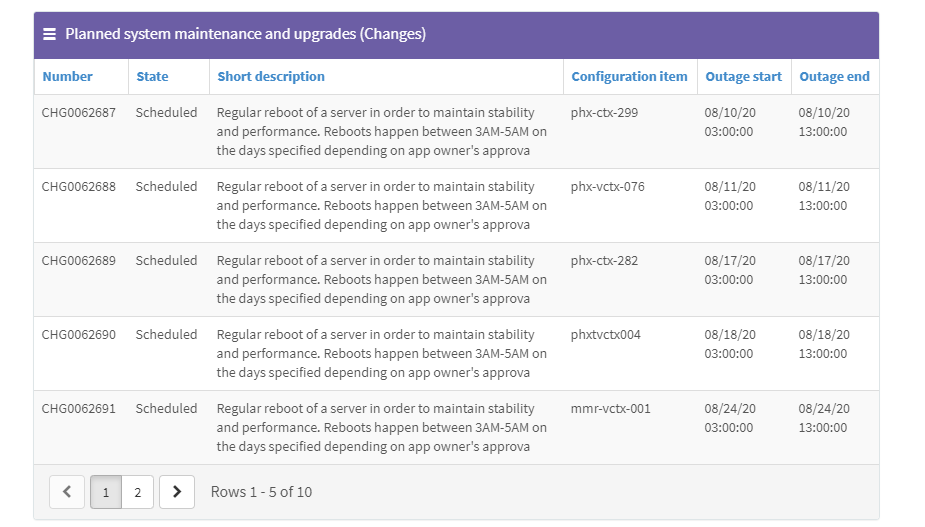
Task: Select change CHG0062689 row
Action: pyautogui.click(x=78, y=261)
